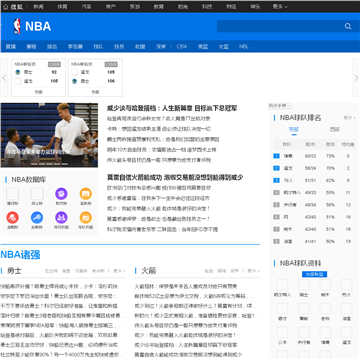Open 更多 in the 勇士 section header
The image size is (360, 360).
[x=119, y=271]
